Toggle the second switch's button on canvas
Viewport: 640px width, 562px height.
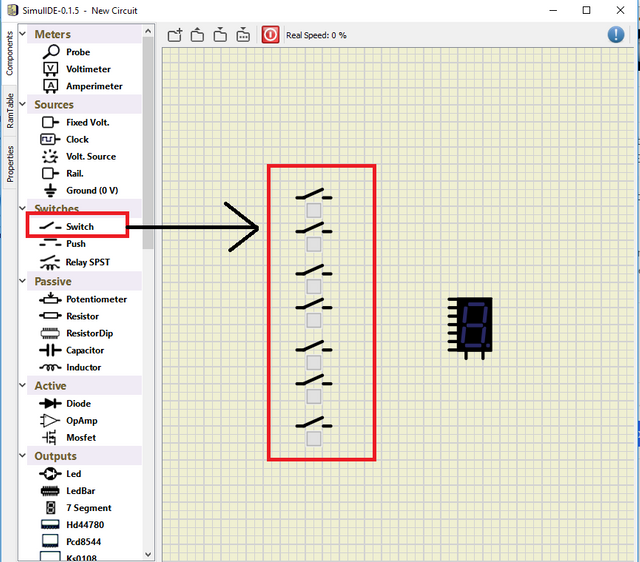click(x=314, y=244)
